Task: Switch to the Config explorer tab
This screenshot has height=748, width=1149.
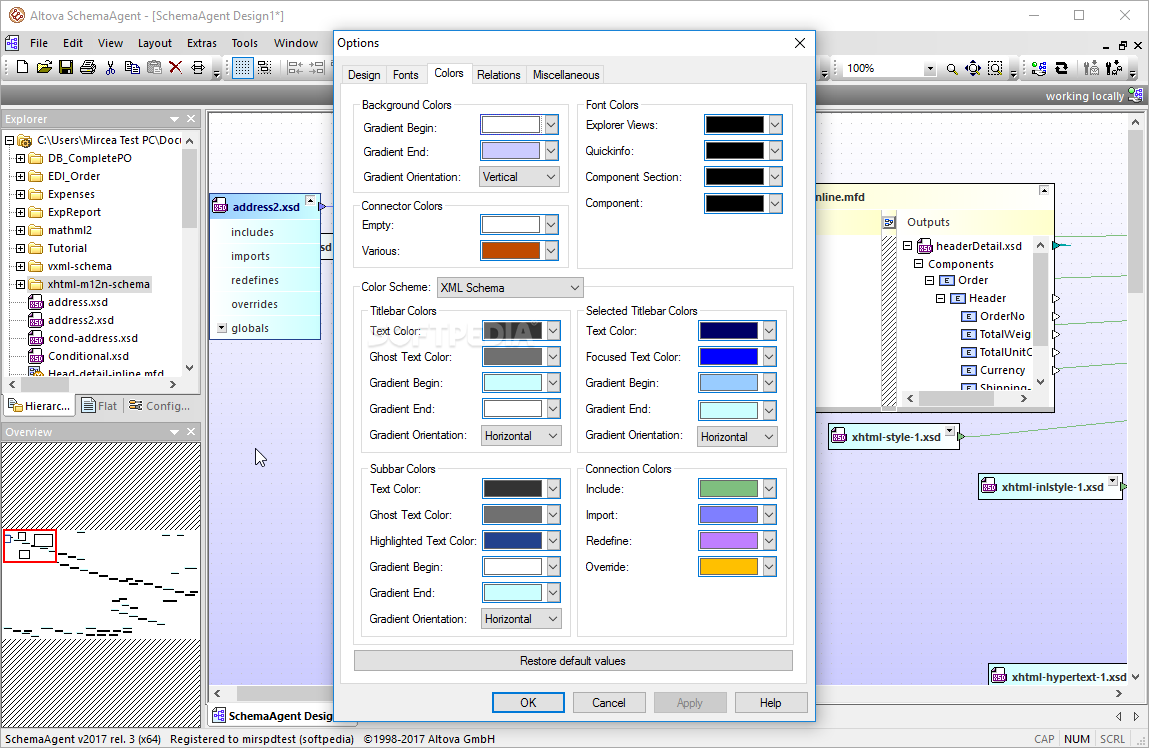Action: pos(160,406)
